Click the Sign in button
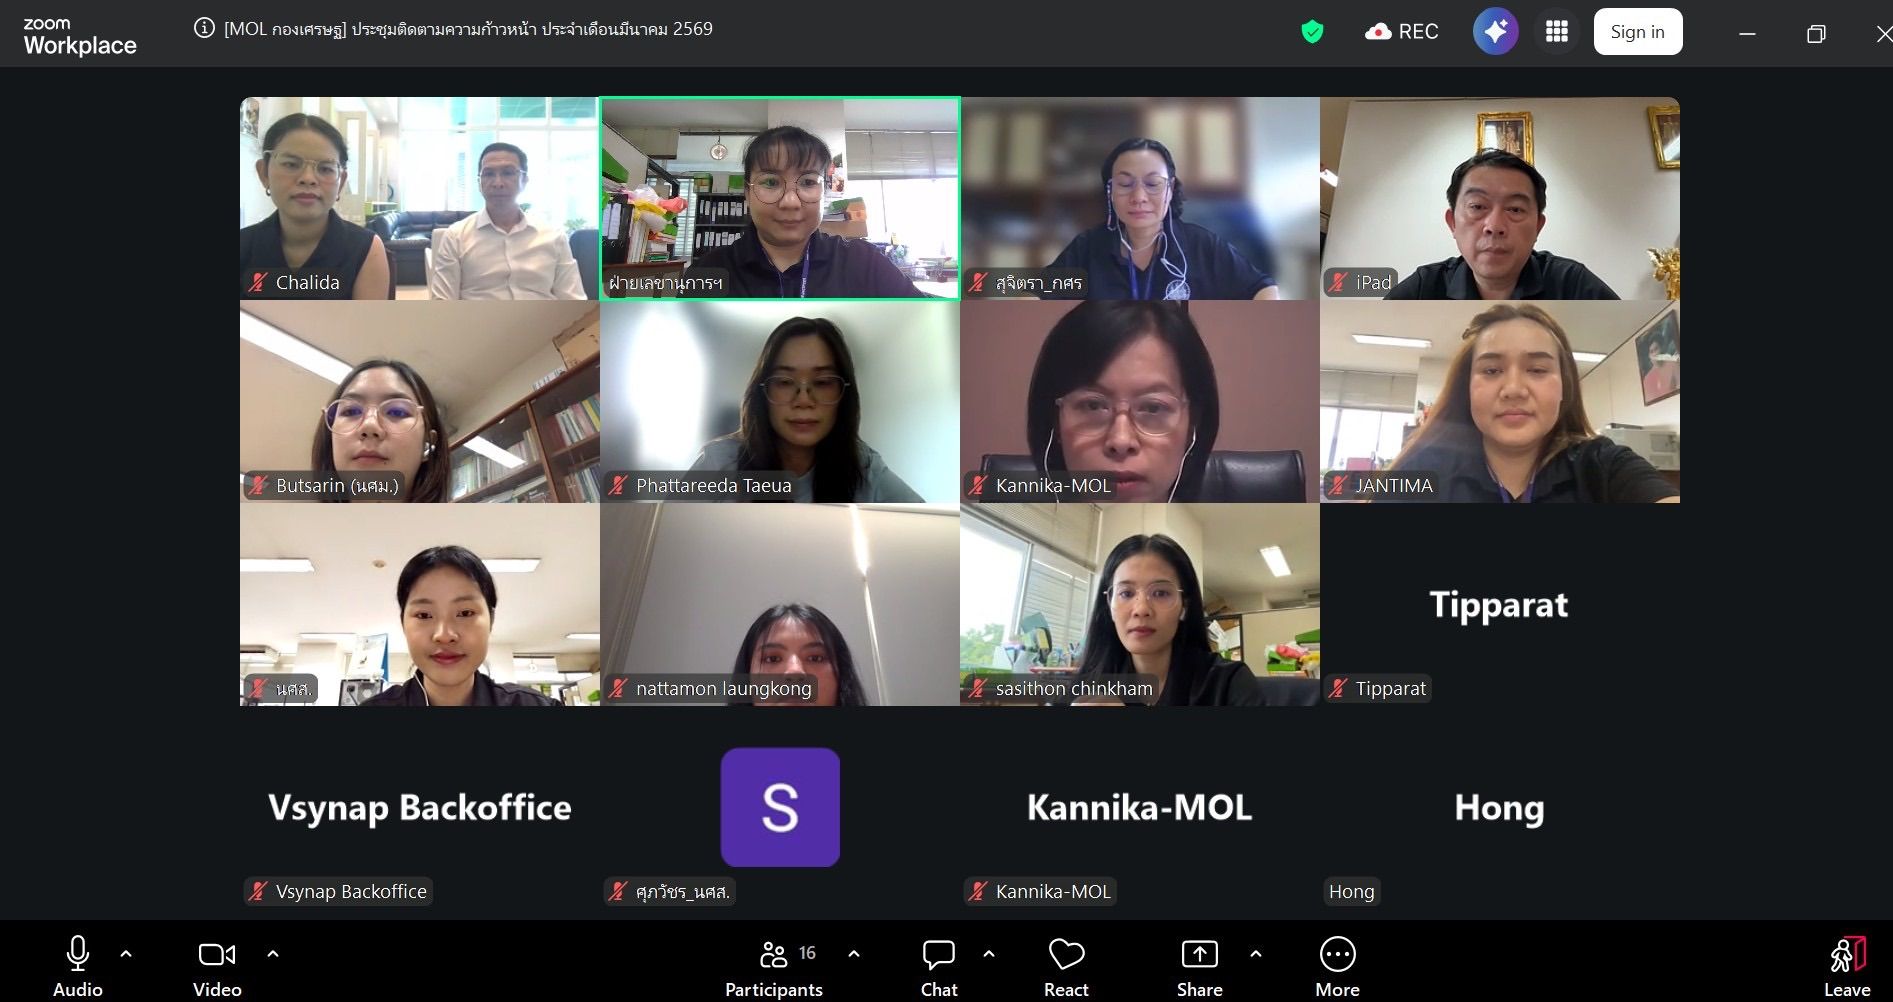 tap(1637, 32)
